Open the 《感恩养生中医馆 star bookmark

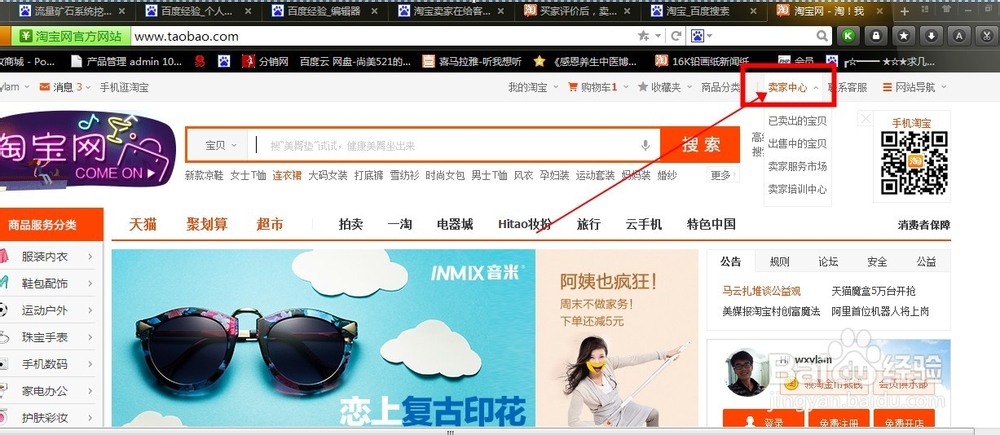(x=585, y=61)
